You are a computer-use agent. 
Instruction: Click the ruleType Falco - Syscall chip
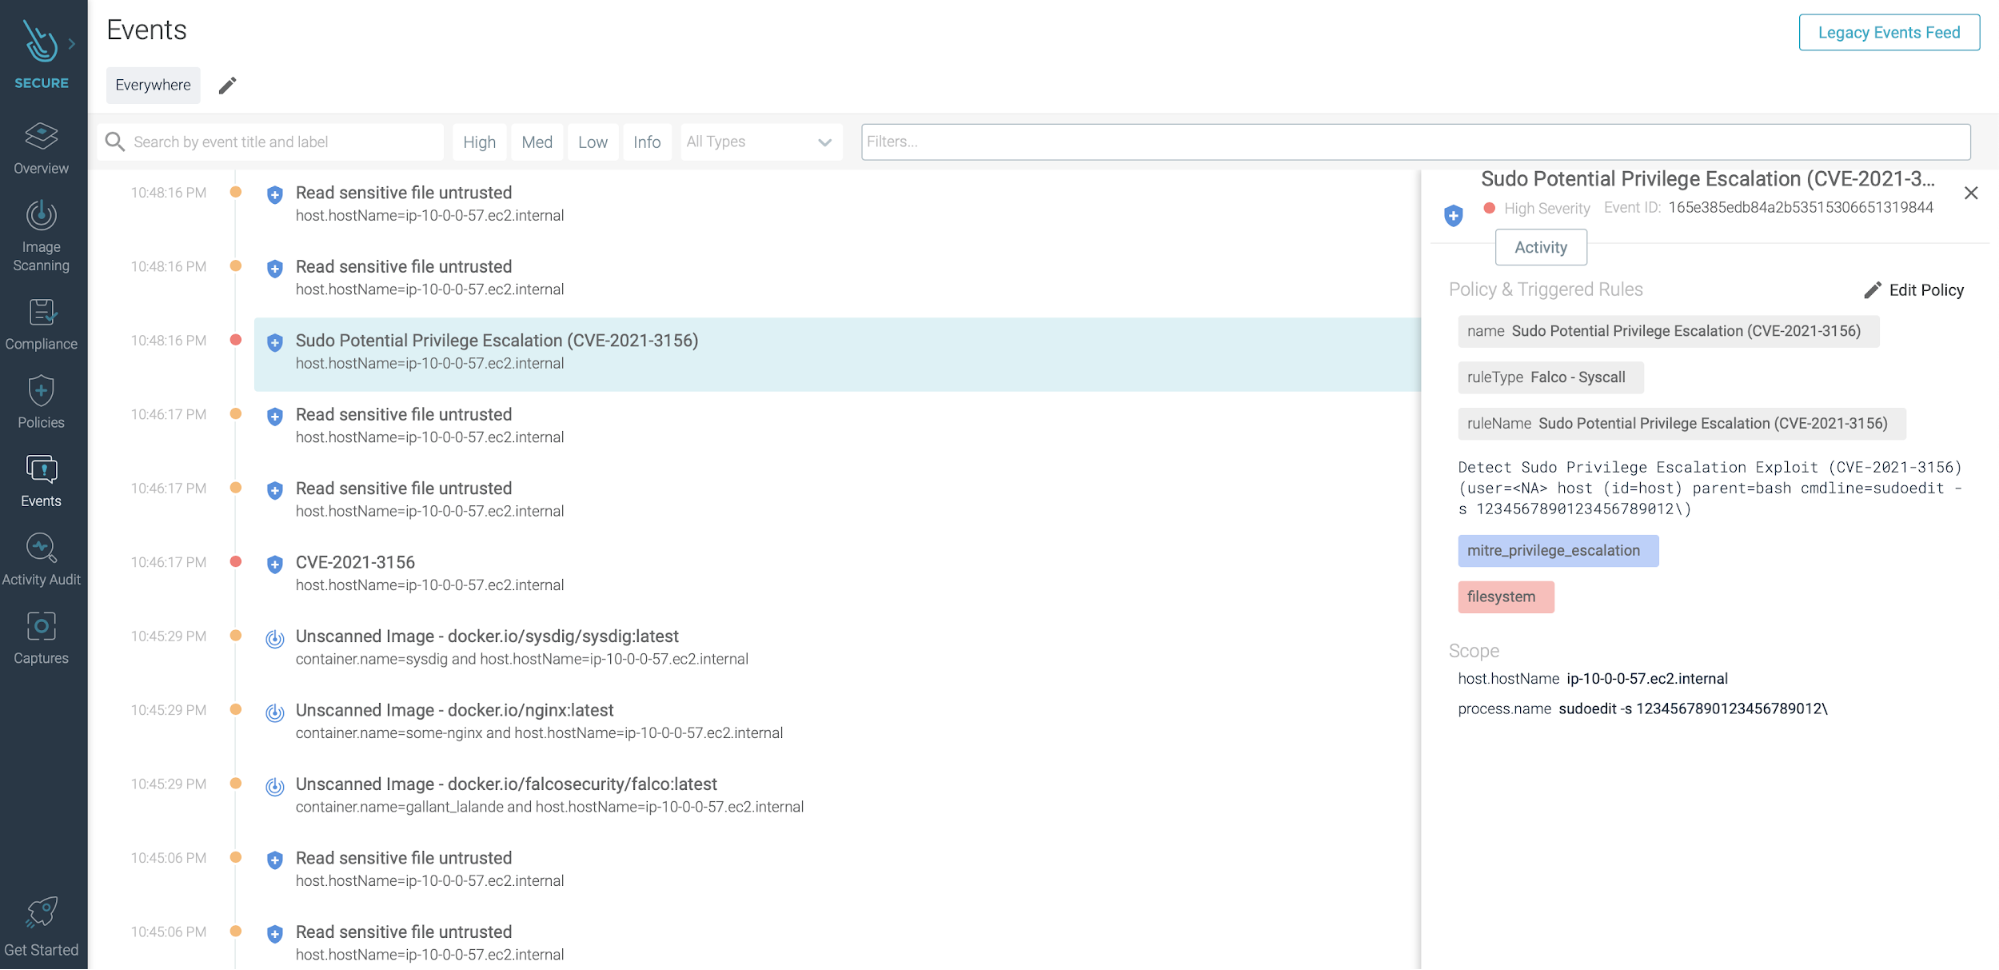[x=1550, y=377]
